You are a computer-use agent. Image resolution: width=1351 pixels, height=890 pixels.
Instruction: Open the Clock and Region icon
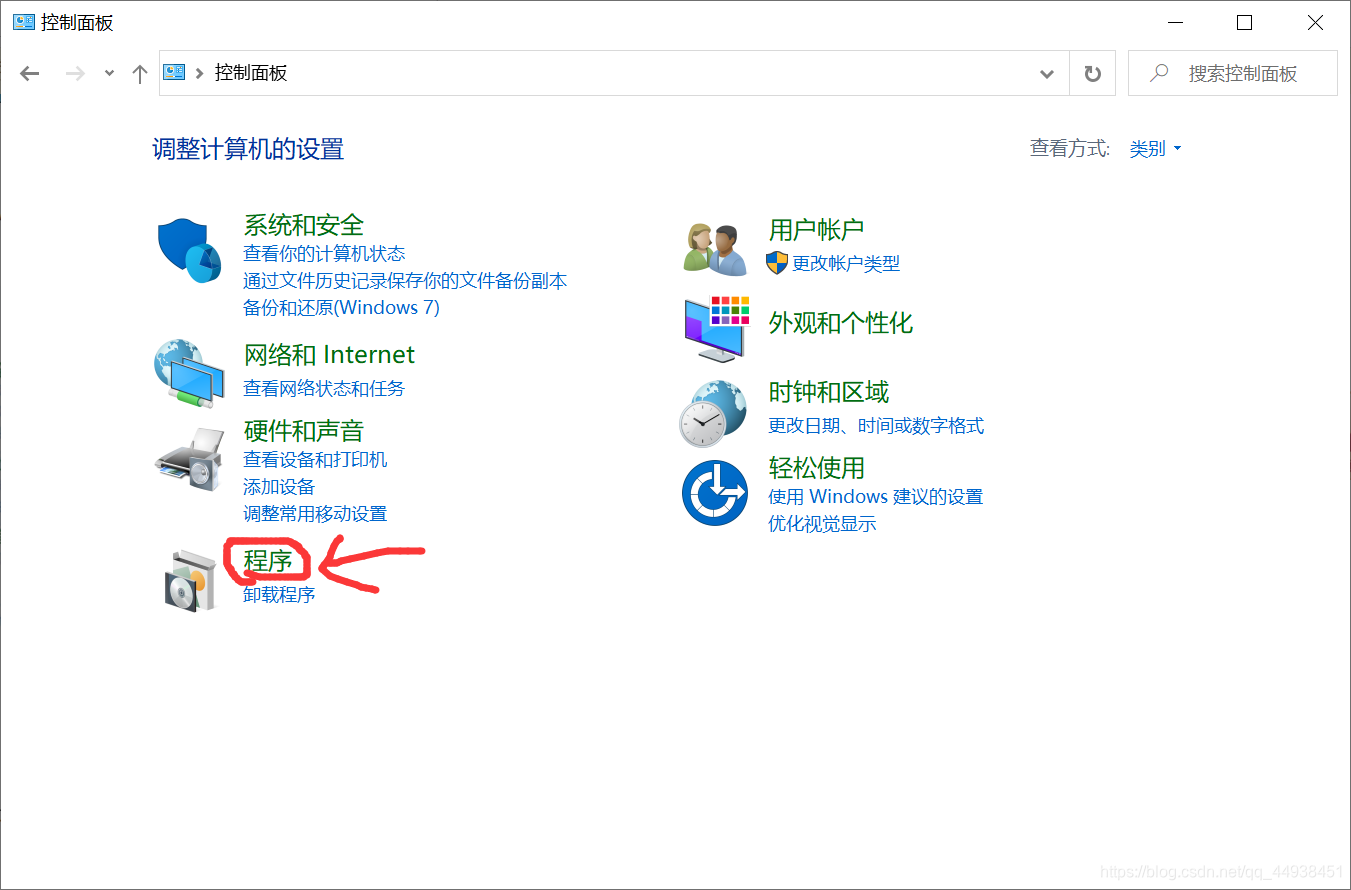click(x=713, y=413)
